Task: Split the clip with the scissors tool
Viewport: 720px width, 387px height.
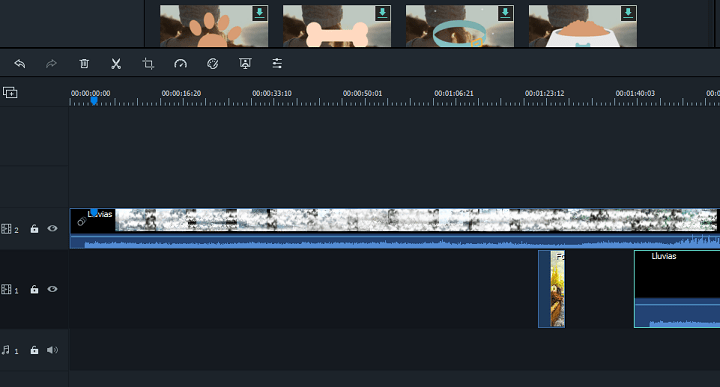Action: (116, 63)
